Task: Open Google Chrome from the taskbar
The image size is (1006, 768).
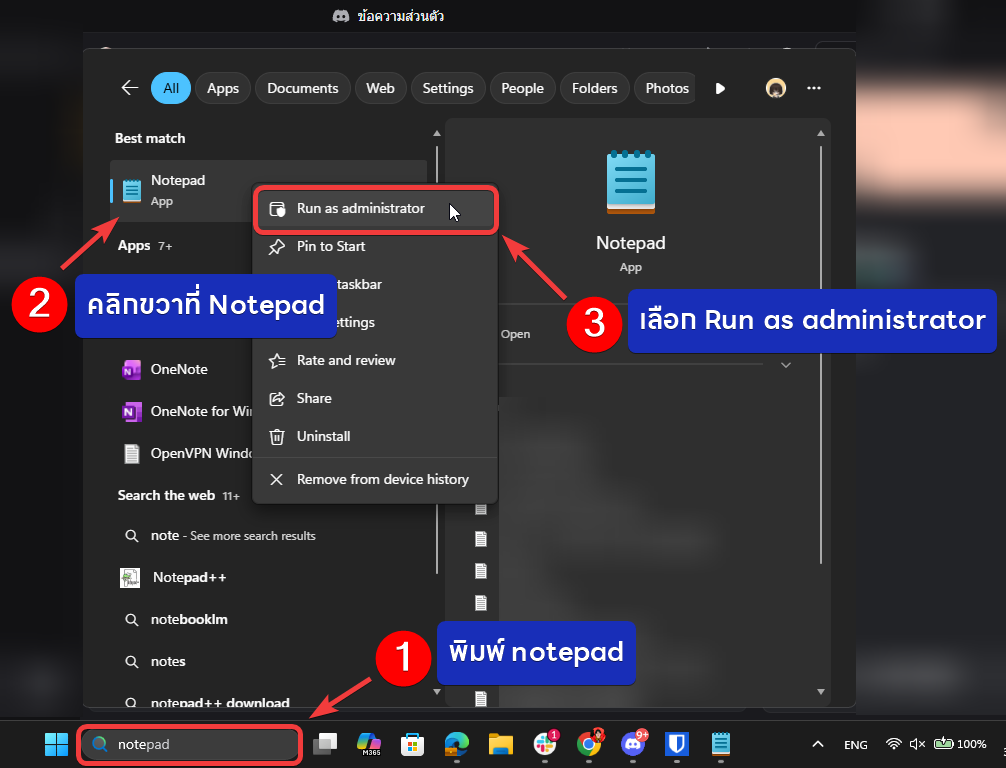Action: 589,744
